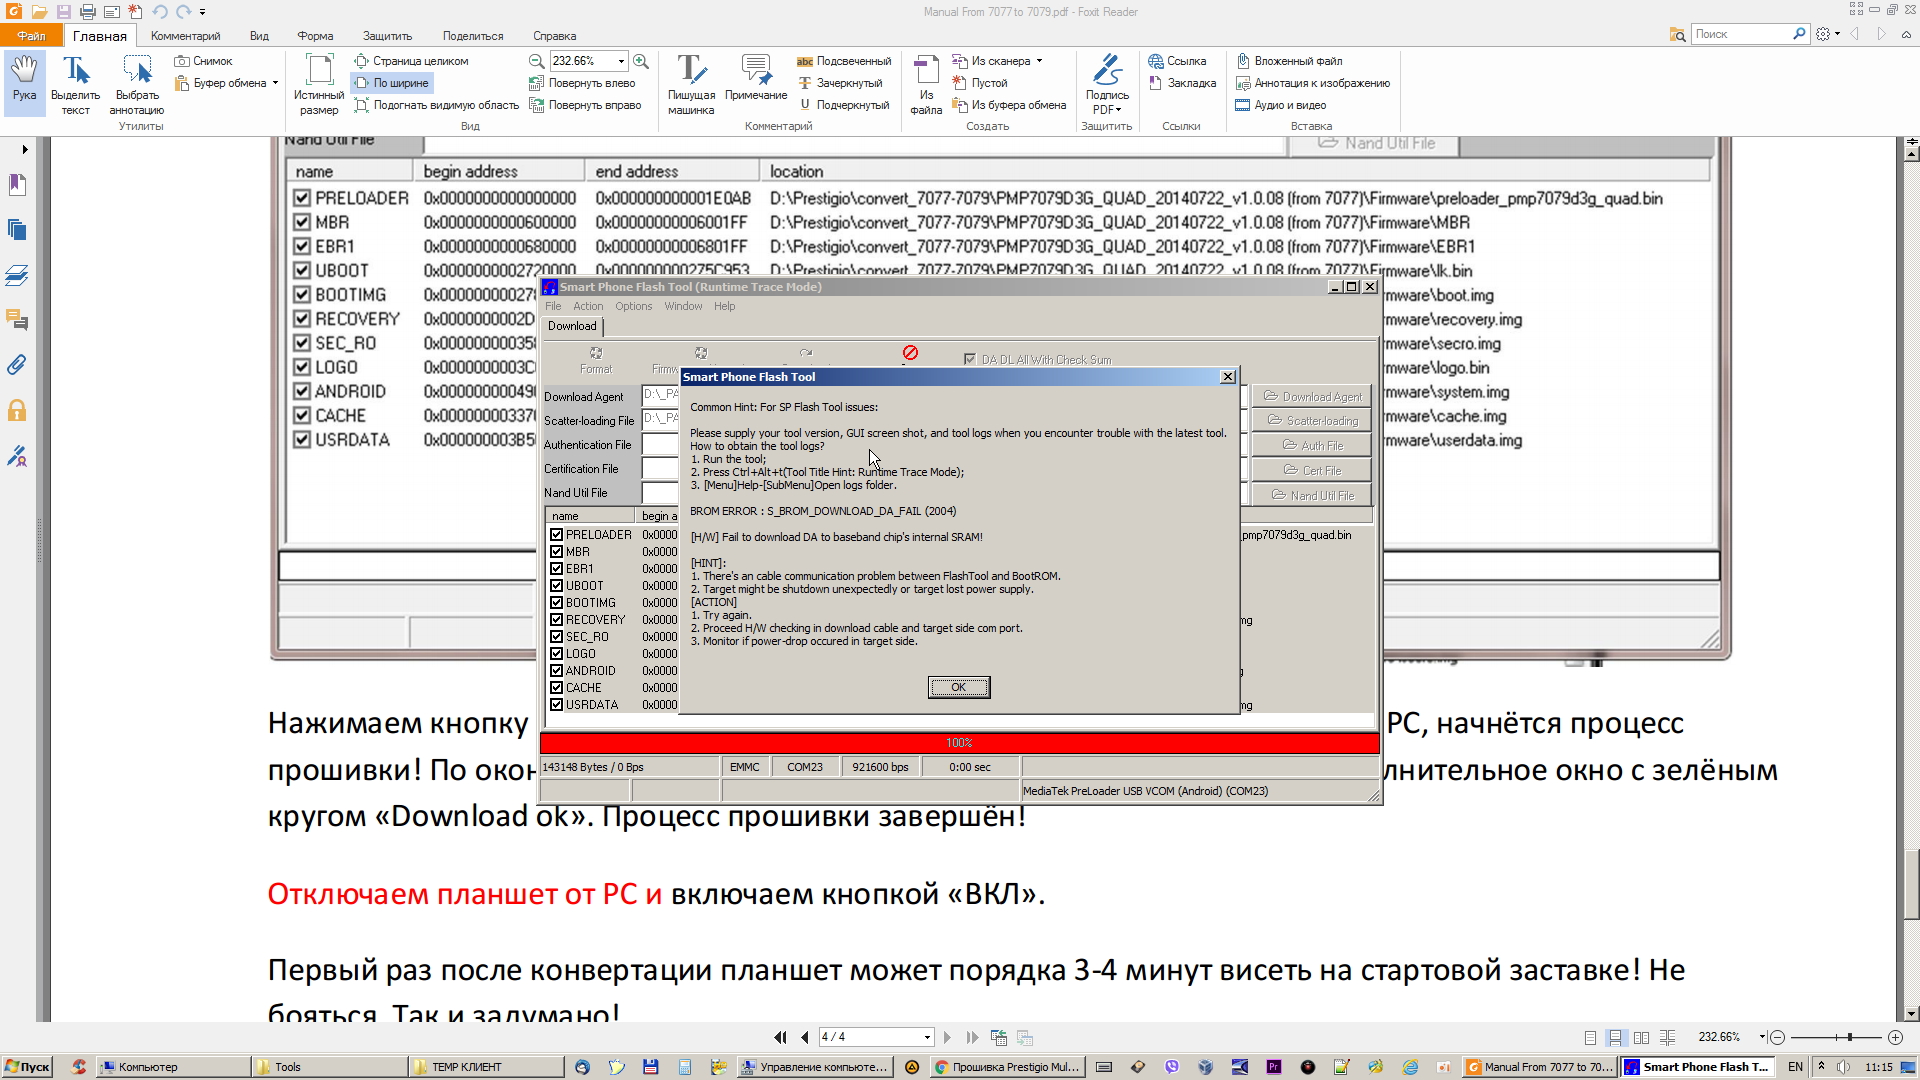This screenshot has height=1080, width=1920.
Task: Toggle the RECOVERY checkbox in the flash tool
Action: 557,620
